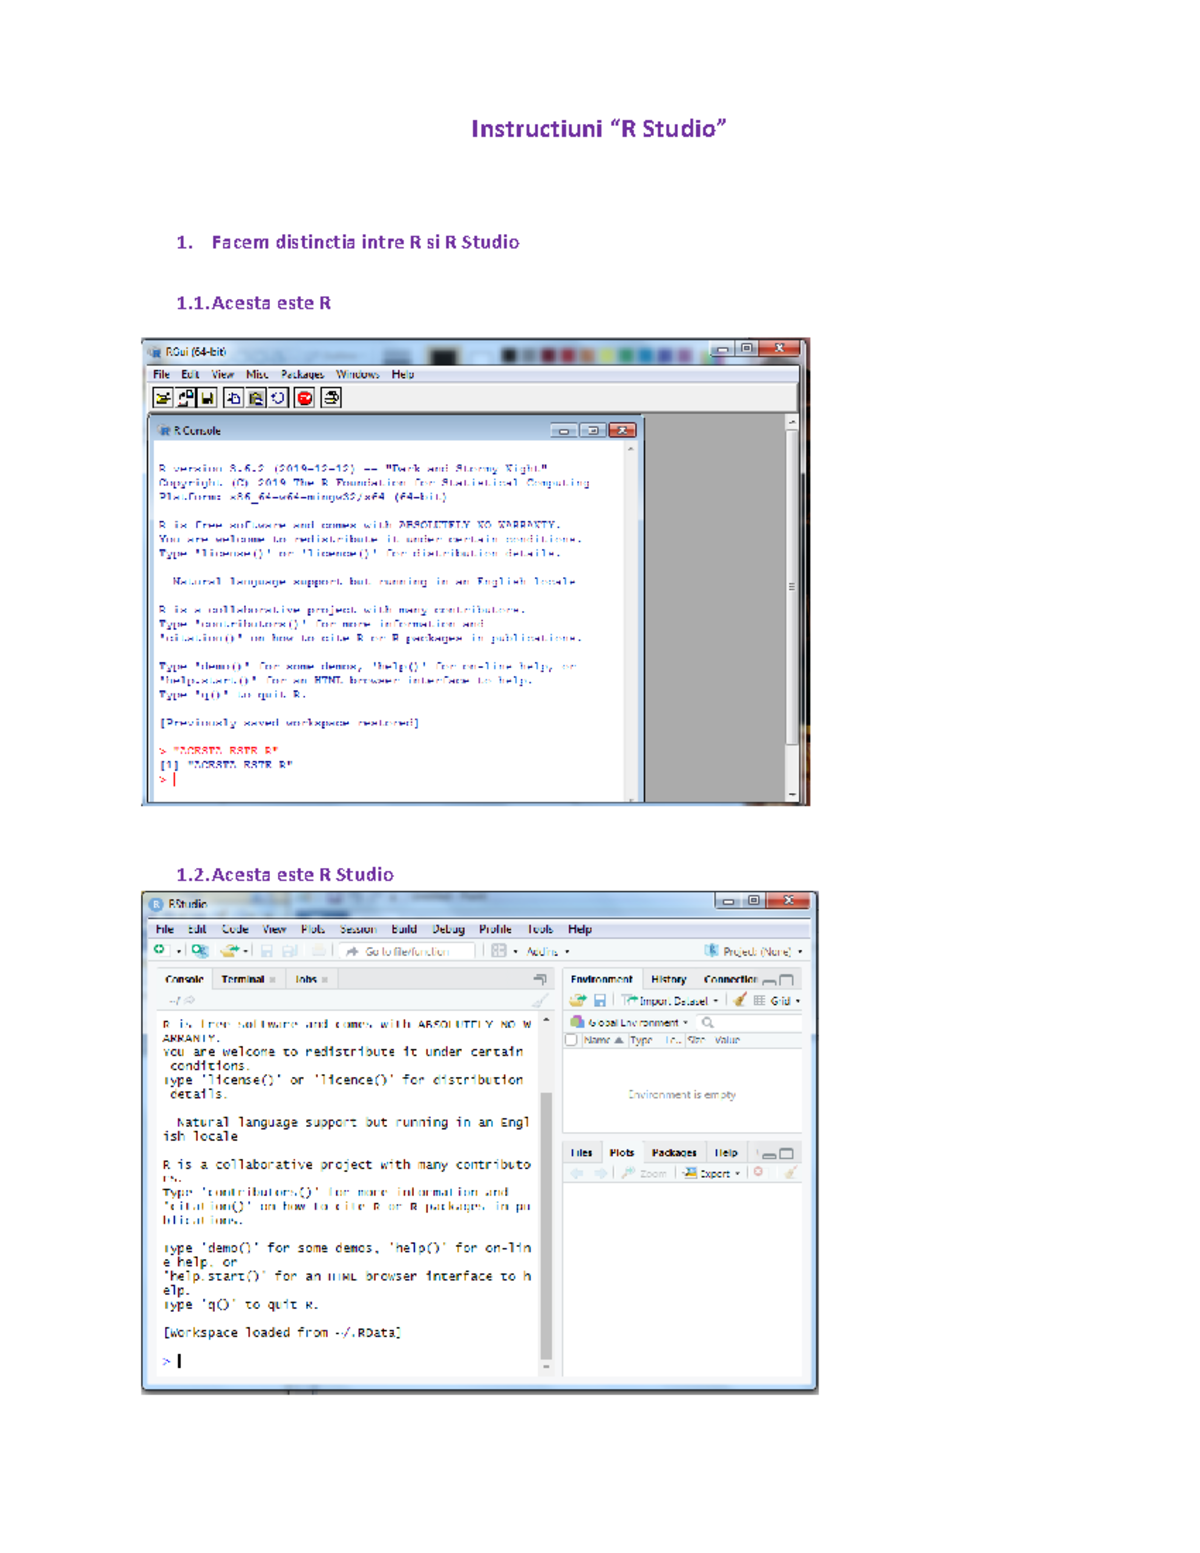Image resolution: width=1200 pixels, height=1553 pixels.
Task: Toggle the name checkbox in Environment pane header
Action: coord(572,1039)
